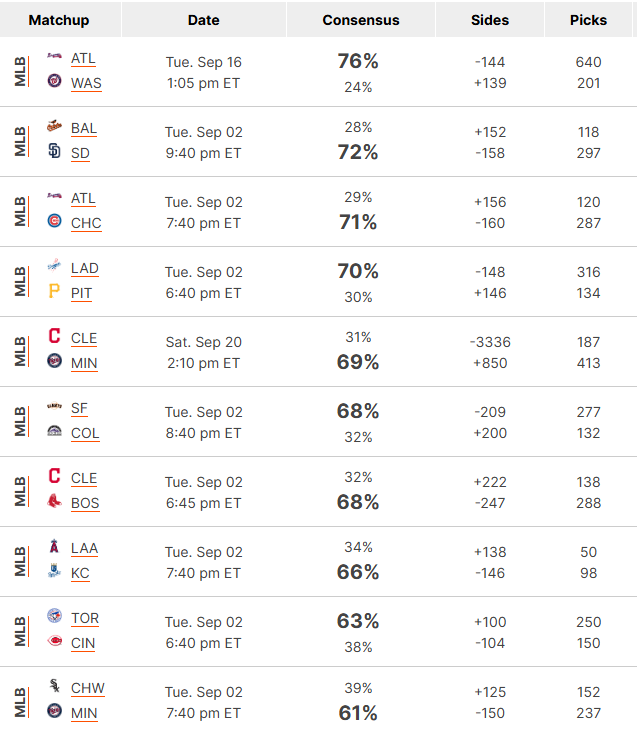Open the CIN team link
This screenshot has height=738, width=637.
(x=83, y=643)
